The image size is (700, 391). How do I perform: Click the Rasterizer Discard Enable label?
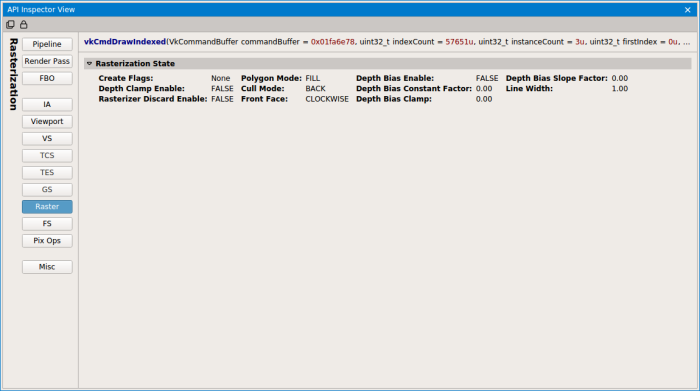point(153,99)
